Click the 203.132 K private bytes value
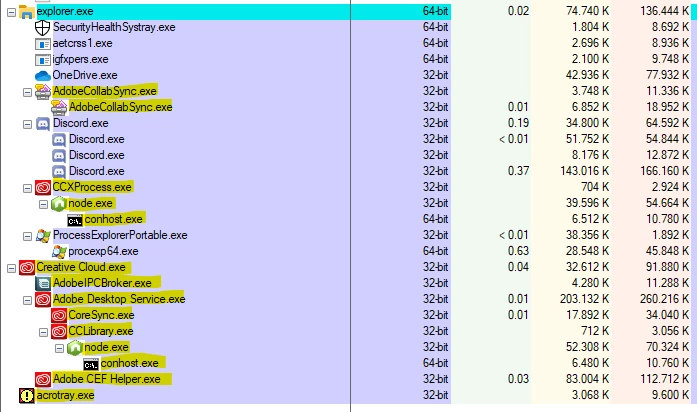 585,299
